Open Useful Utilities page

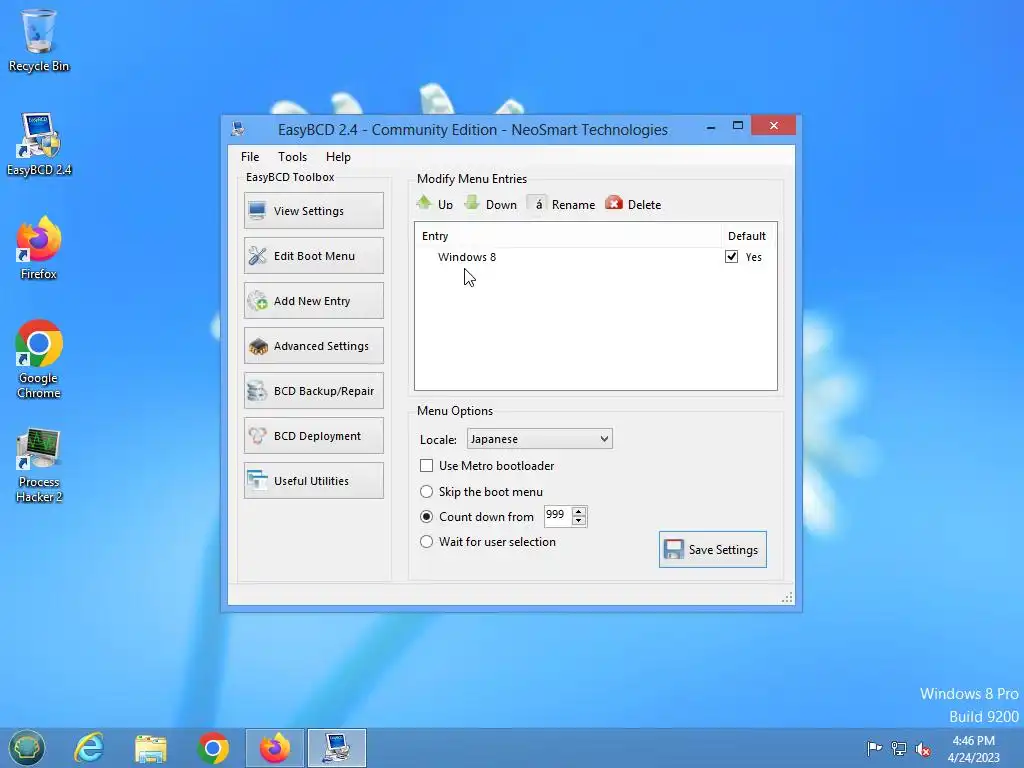pyautogui.click(x=313, y=481)
